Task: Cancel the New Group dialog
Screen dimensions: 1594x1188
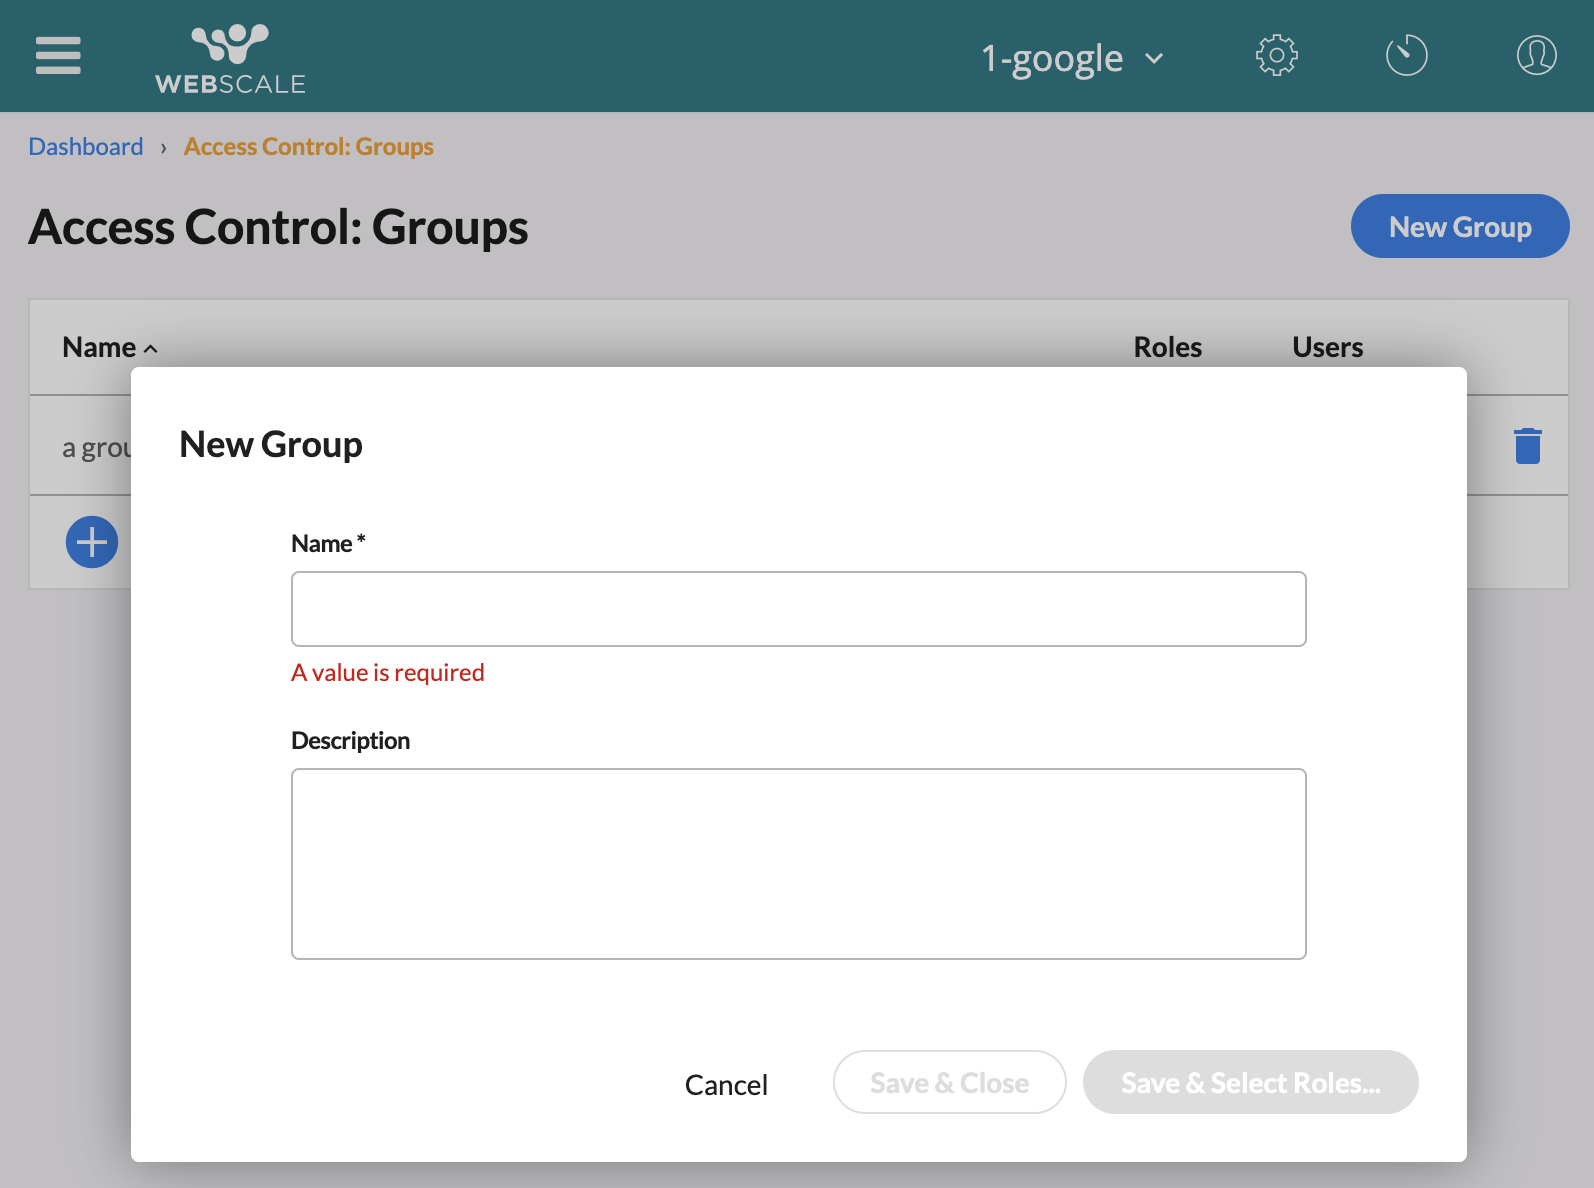Action: coord(726,1084)
